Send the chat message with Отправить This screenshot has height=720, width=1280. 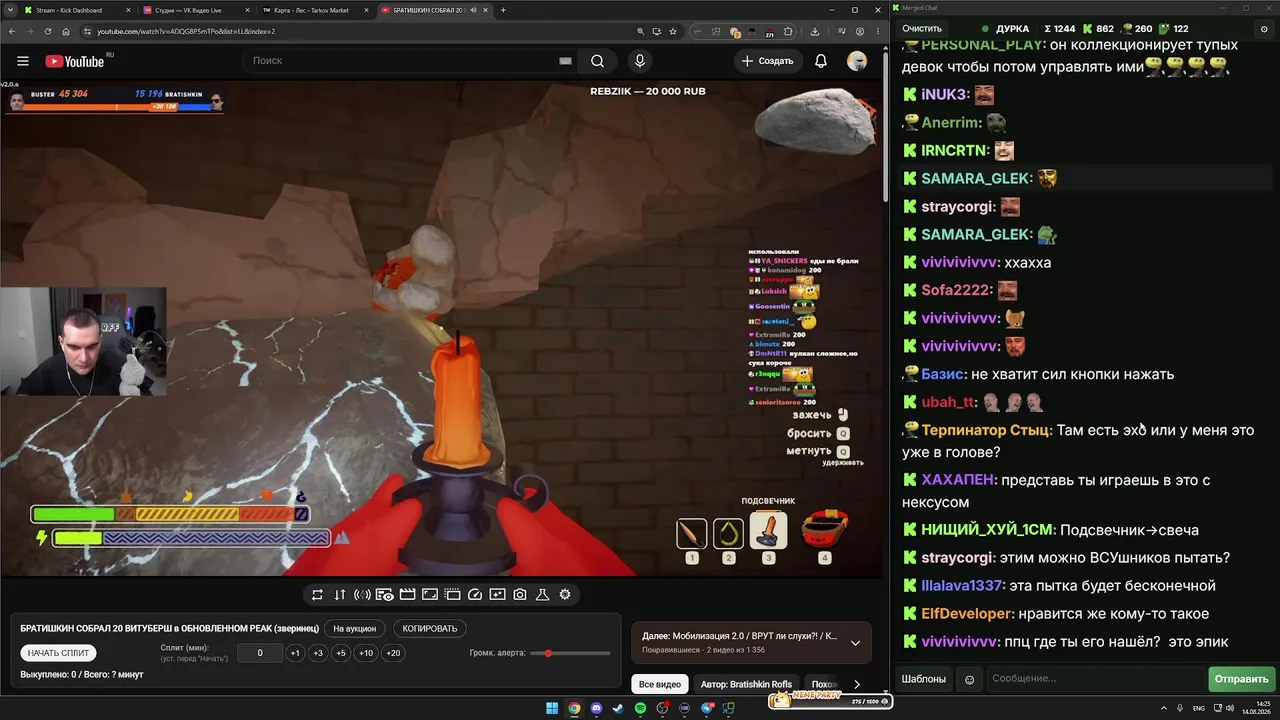pyautogui.click(x=1241, y=679)
